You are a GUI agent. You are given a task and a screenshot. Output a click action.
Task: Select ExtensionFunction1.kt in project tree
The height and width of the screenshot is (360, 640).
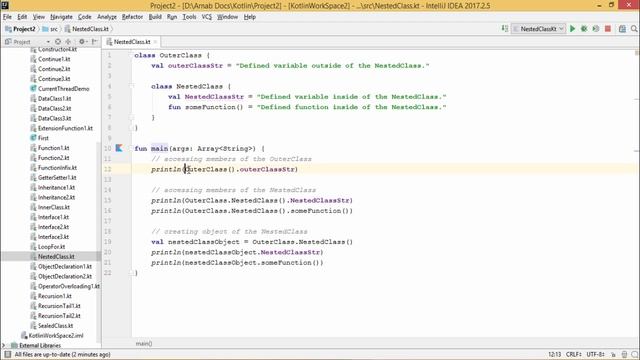65,128
